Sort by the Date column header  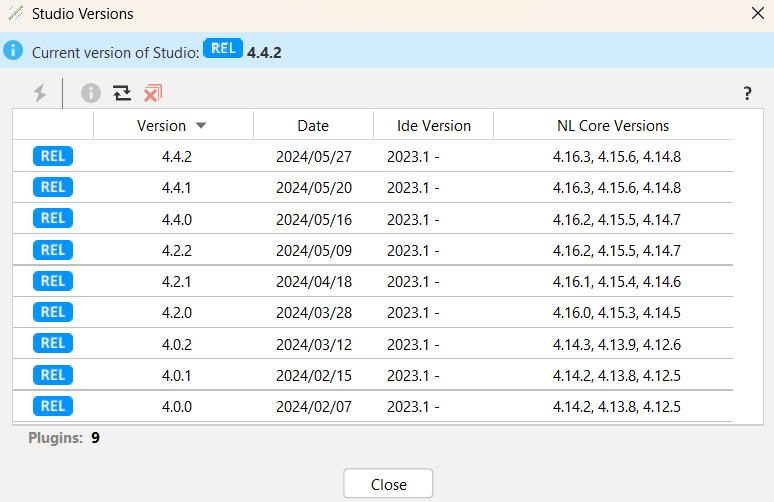point(313,126)
